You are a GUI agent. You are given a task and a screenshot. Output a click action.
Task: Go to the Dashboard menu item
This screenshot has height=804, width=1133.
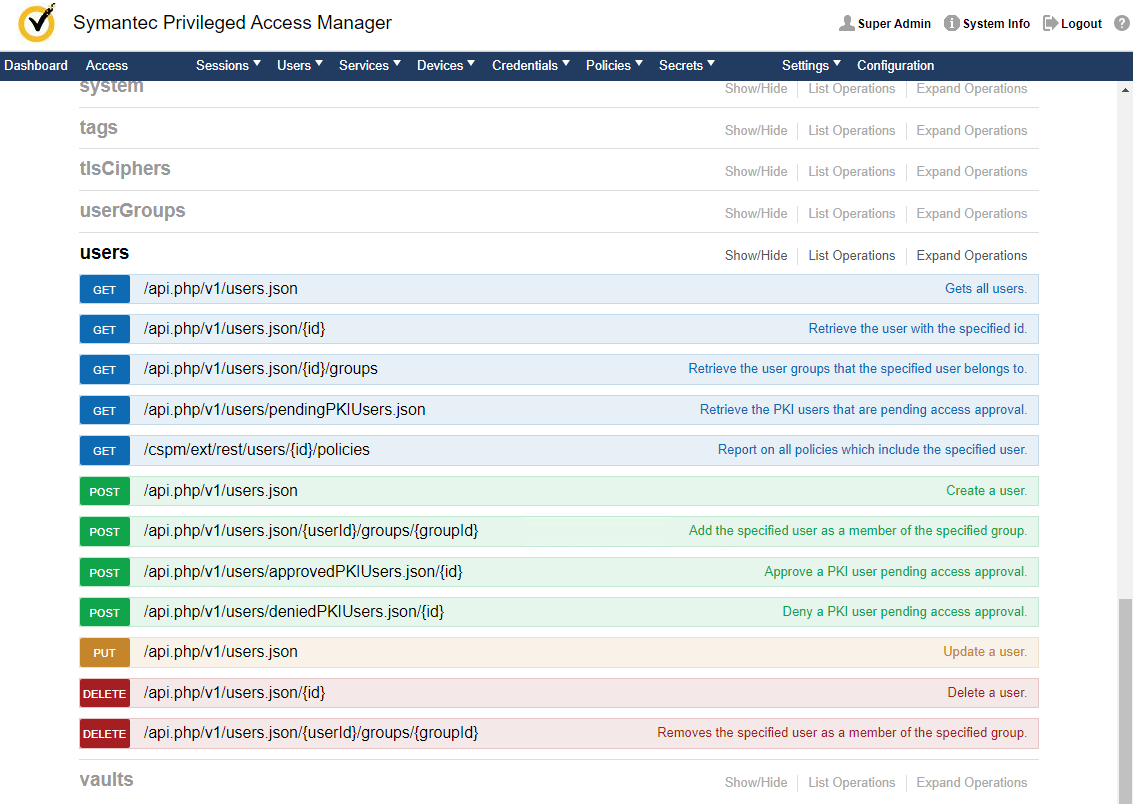point(36,65)
